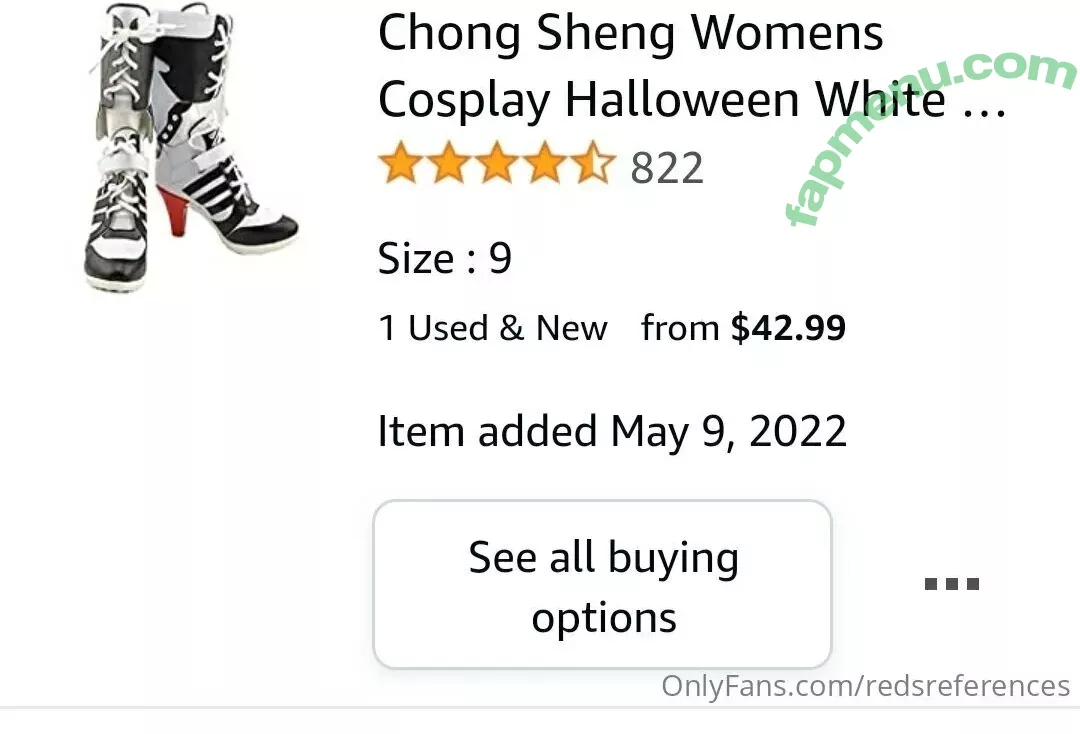Open the '1 Used & New' offers link
Screen dimensions: 1080x734
493,328
